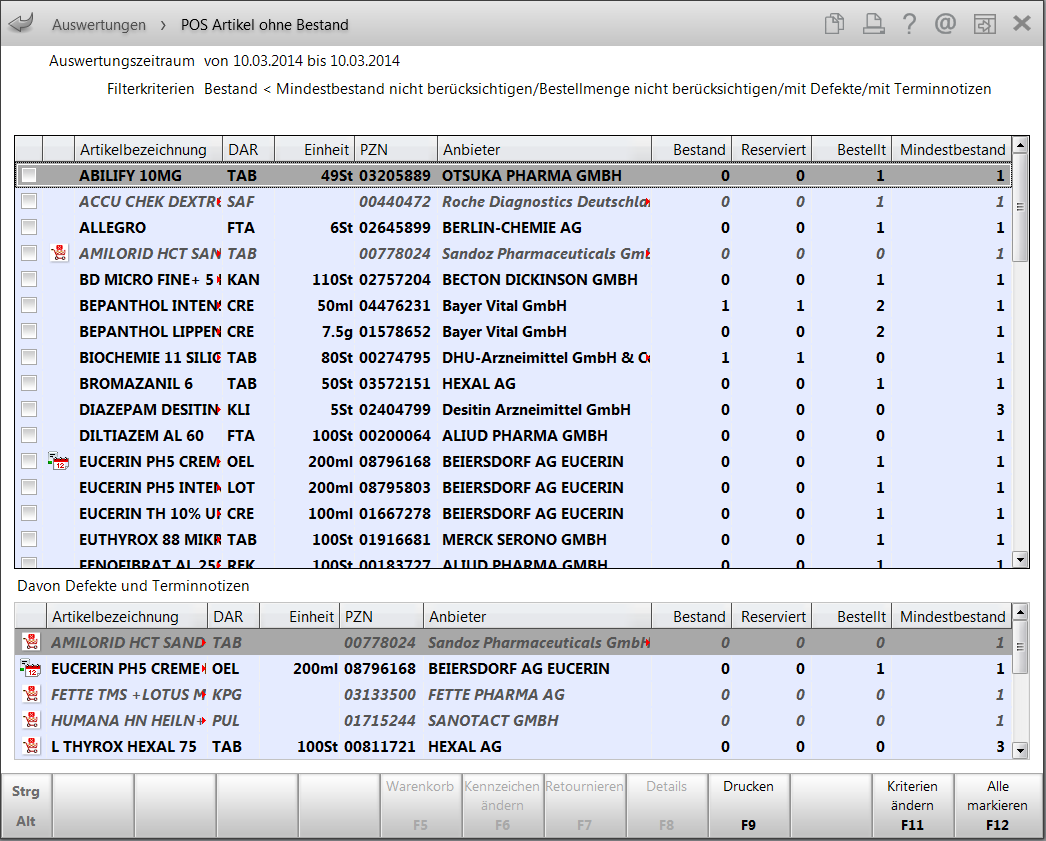Viewport: 1046px width, 841px height.
Task: Tick checkbox for AMILORID HCT SAN row
Action: (x=29, y=253)
